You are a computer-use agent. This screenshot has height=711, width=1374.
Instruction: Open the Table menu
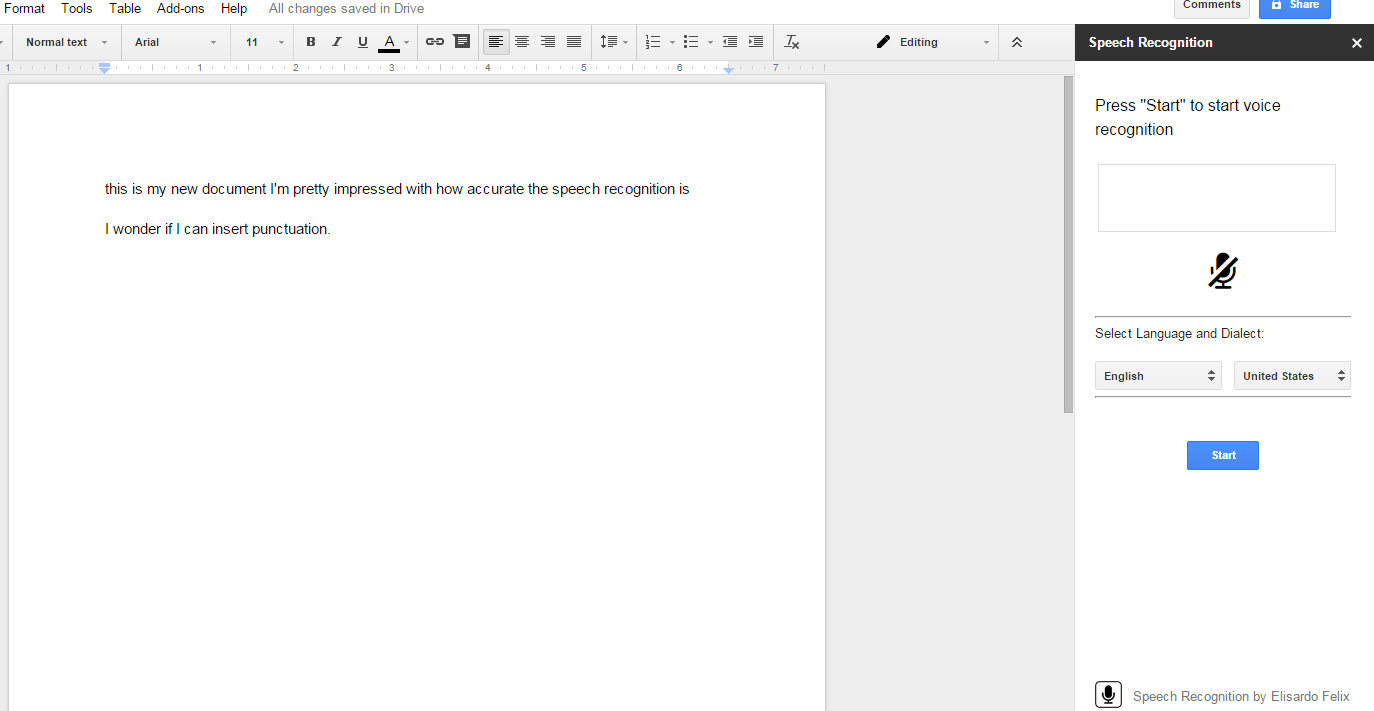(x=125, y=8)
